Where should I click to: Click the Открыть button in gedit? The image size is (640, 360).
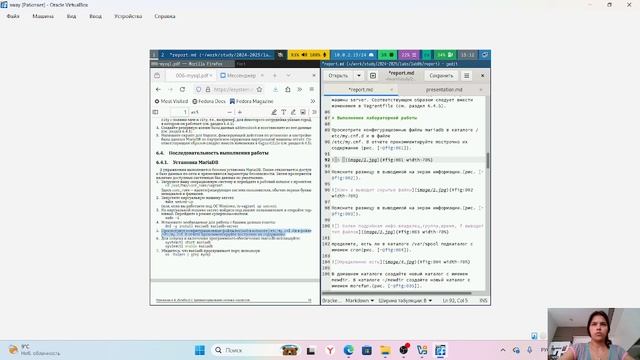click(x=338, y=76)
